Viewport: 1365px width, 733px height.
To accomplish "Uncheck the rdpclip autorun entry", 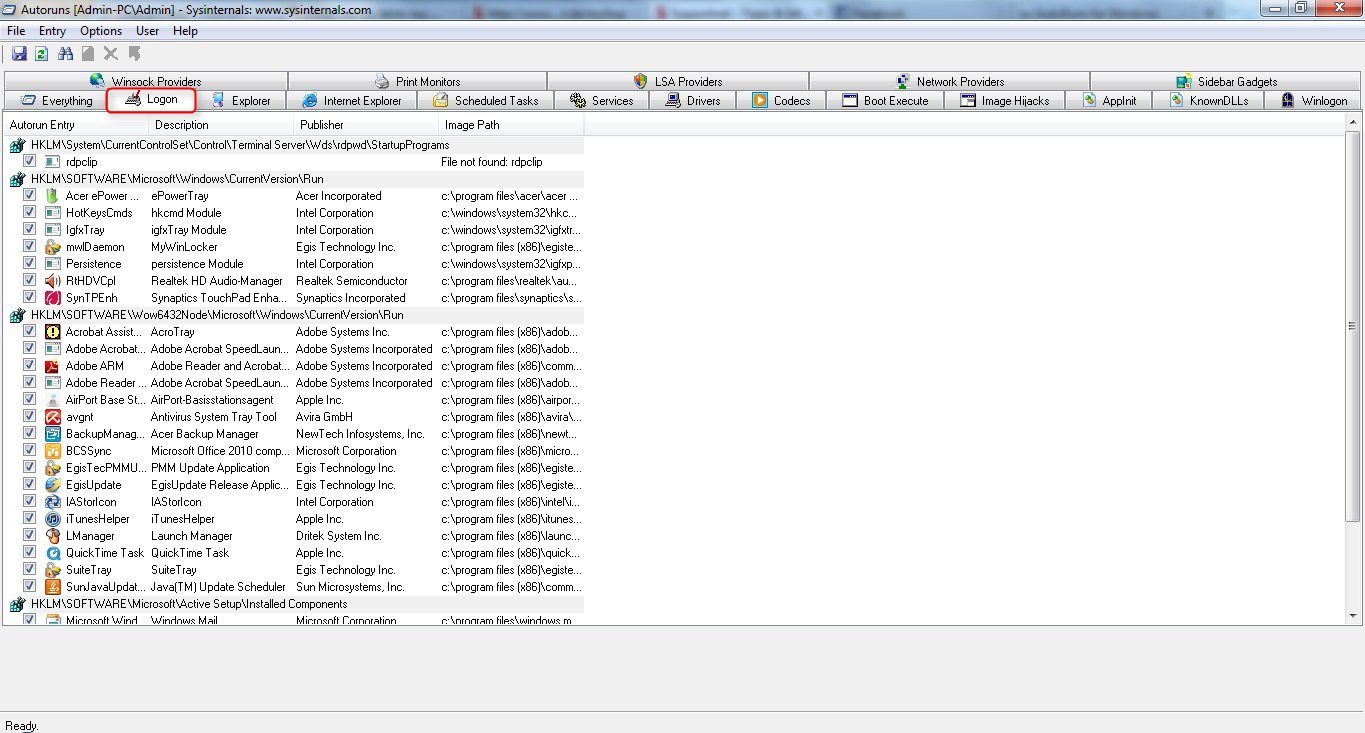I will [x=30, y=161].
